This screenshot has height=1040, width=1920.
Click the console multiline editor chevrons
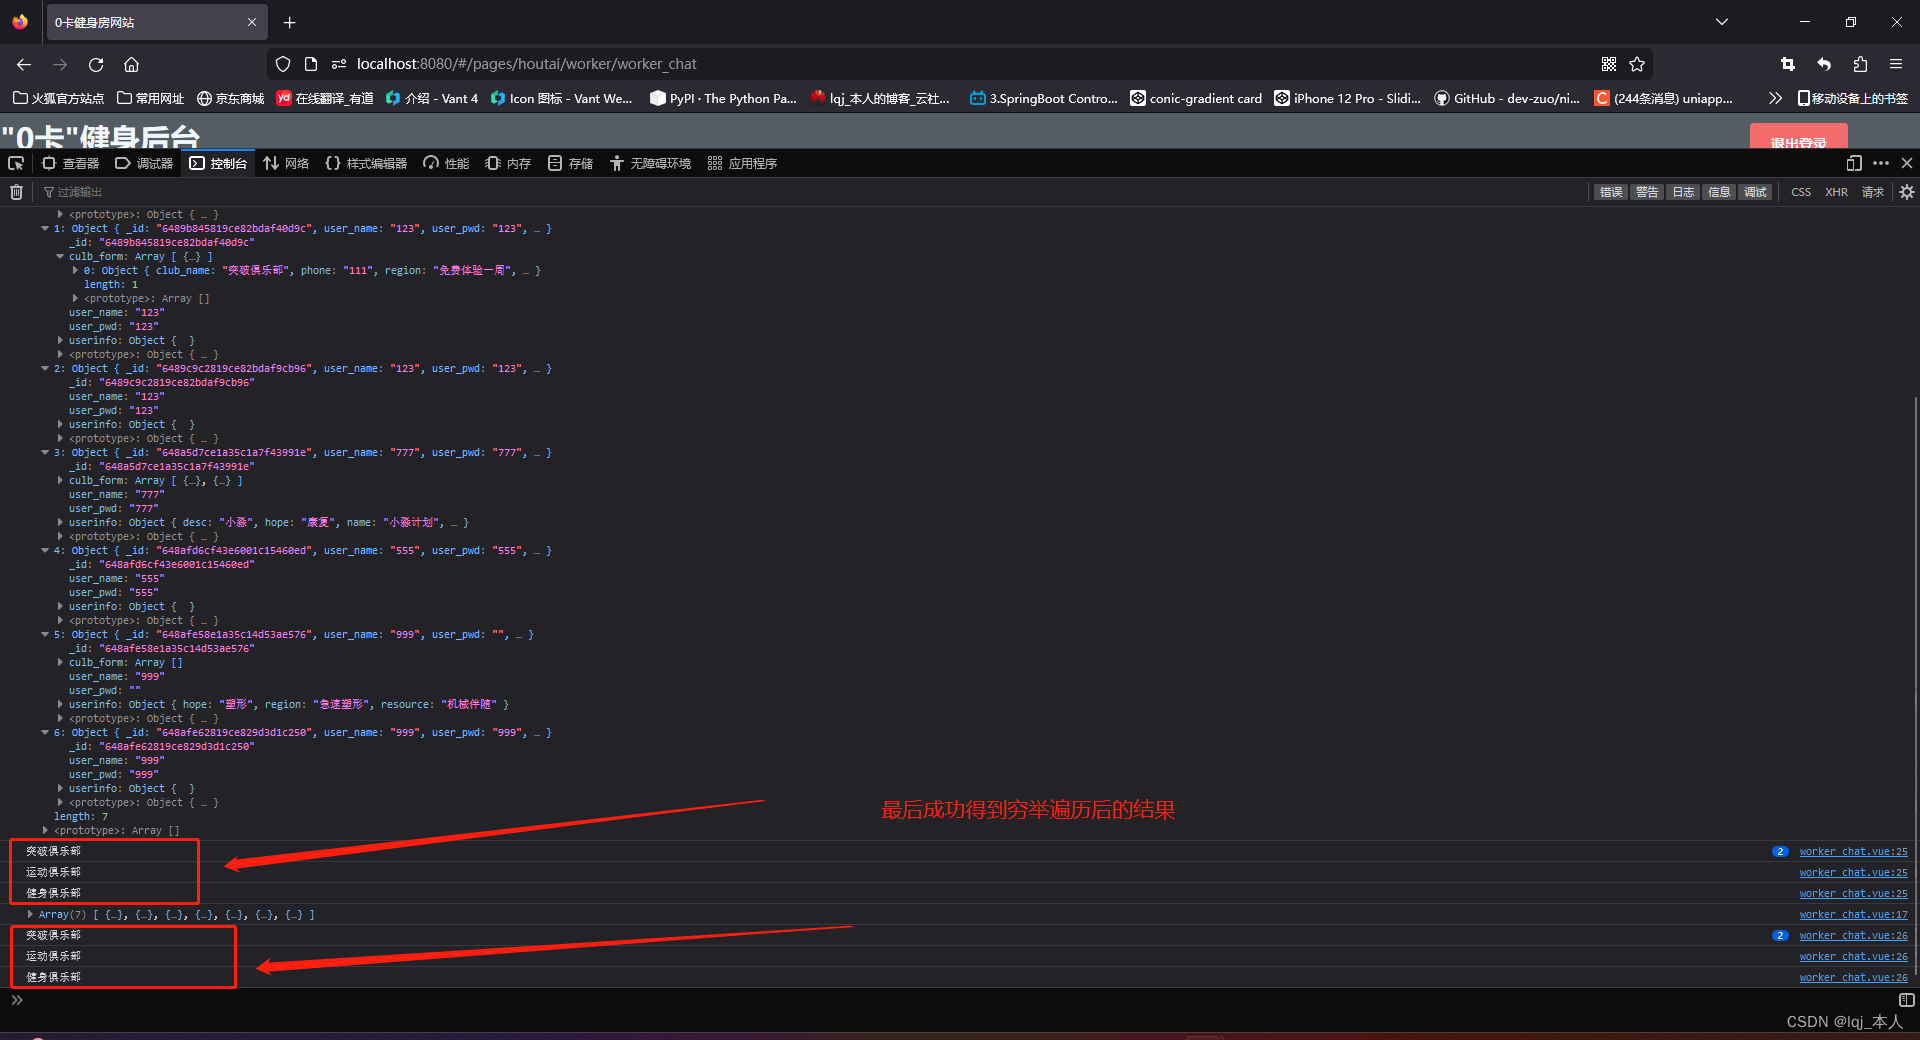coord(17,1000)
